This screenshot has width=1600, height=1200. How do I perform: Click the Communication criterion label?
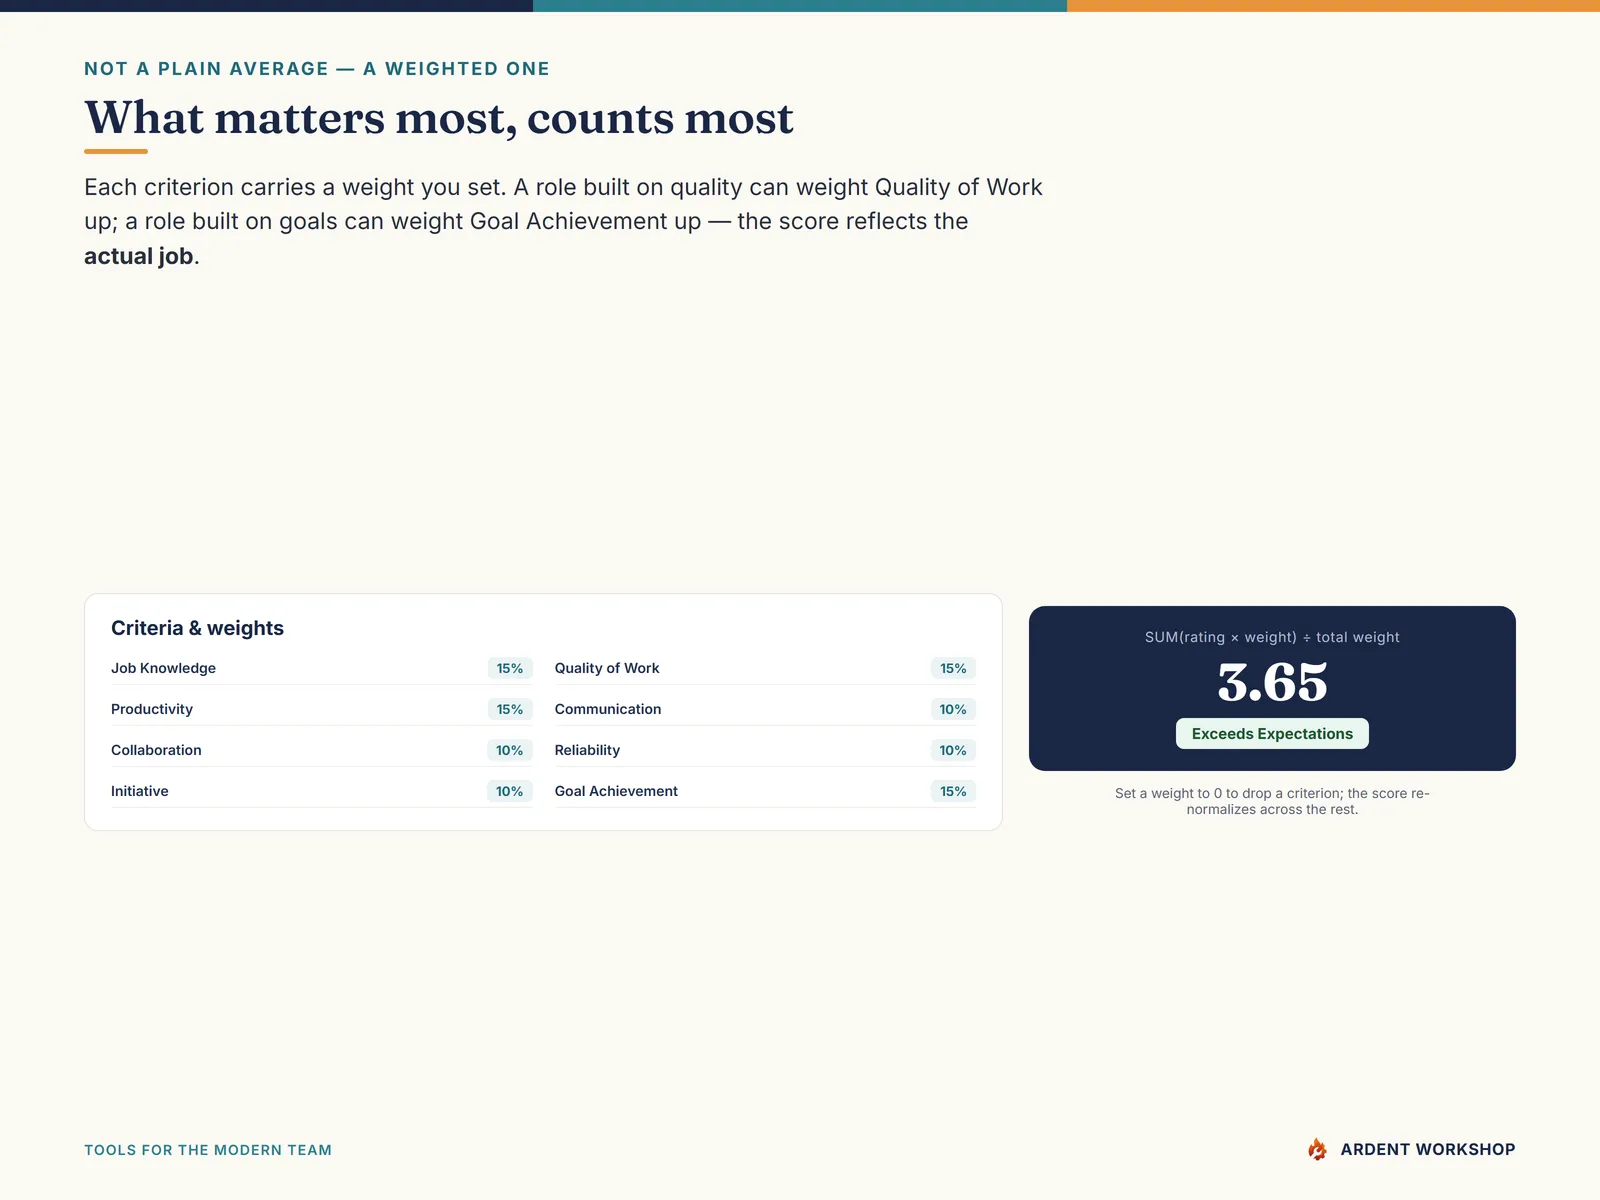click(608, 709)
